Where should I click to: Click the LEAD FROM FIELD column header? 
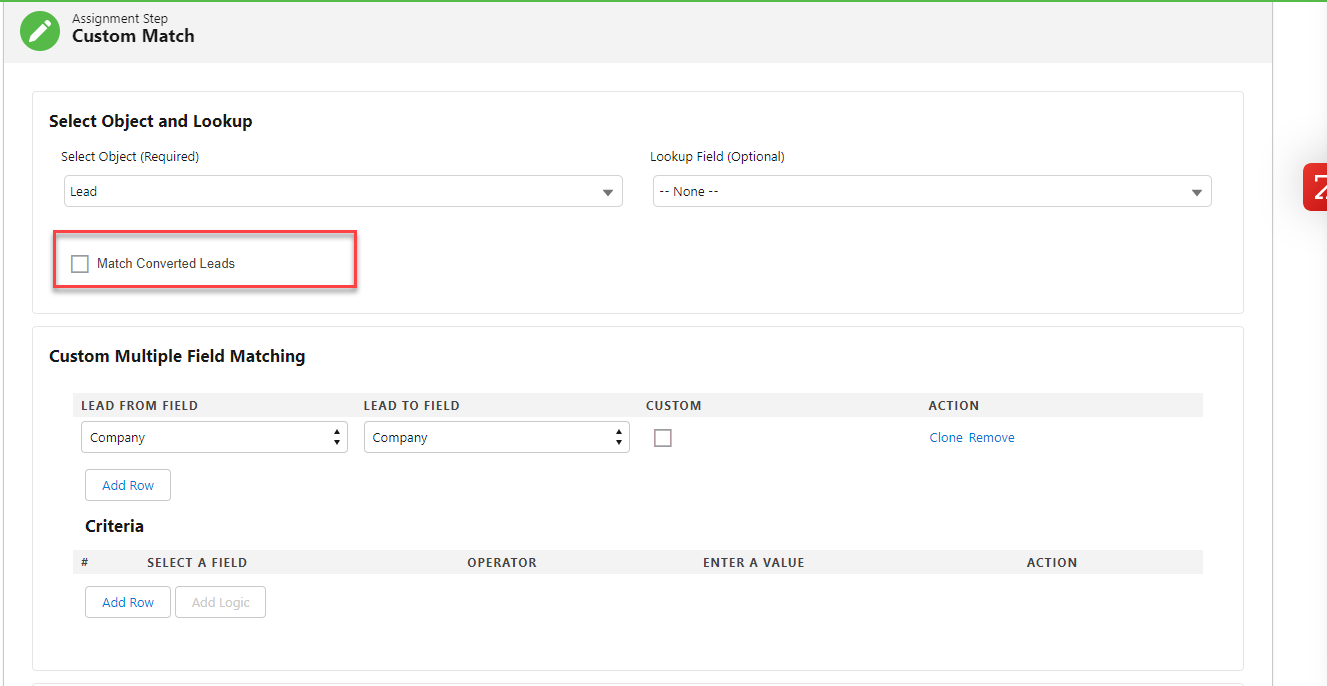pos(140,406)
